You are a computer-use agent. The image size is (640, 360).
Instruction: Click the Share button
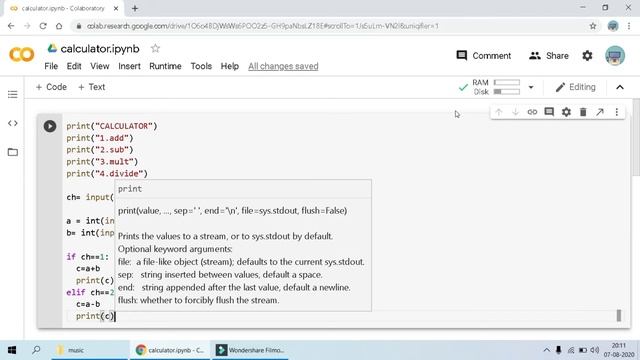click(x=549, y=56)
